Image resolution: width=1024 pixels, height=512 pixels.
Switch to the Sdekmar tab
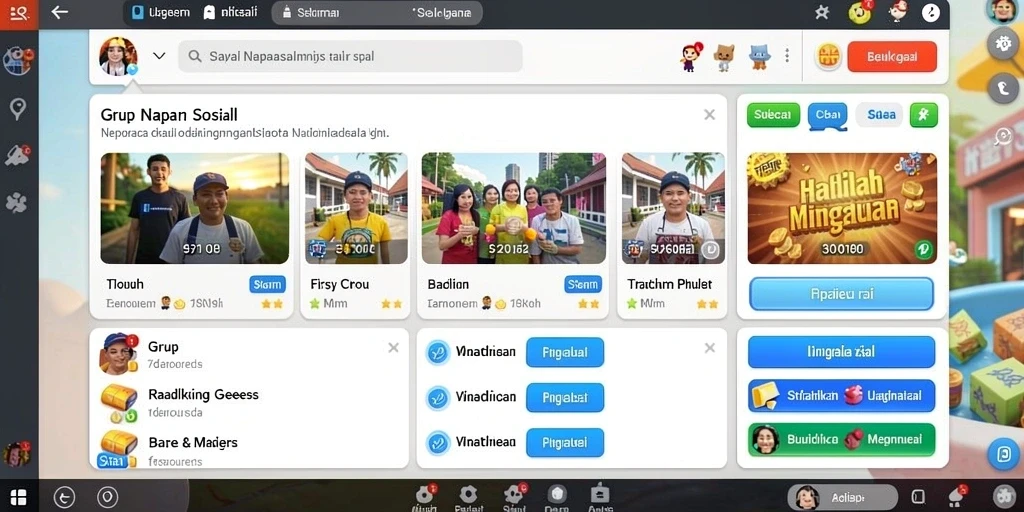(x=307, y=12)
